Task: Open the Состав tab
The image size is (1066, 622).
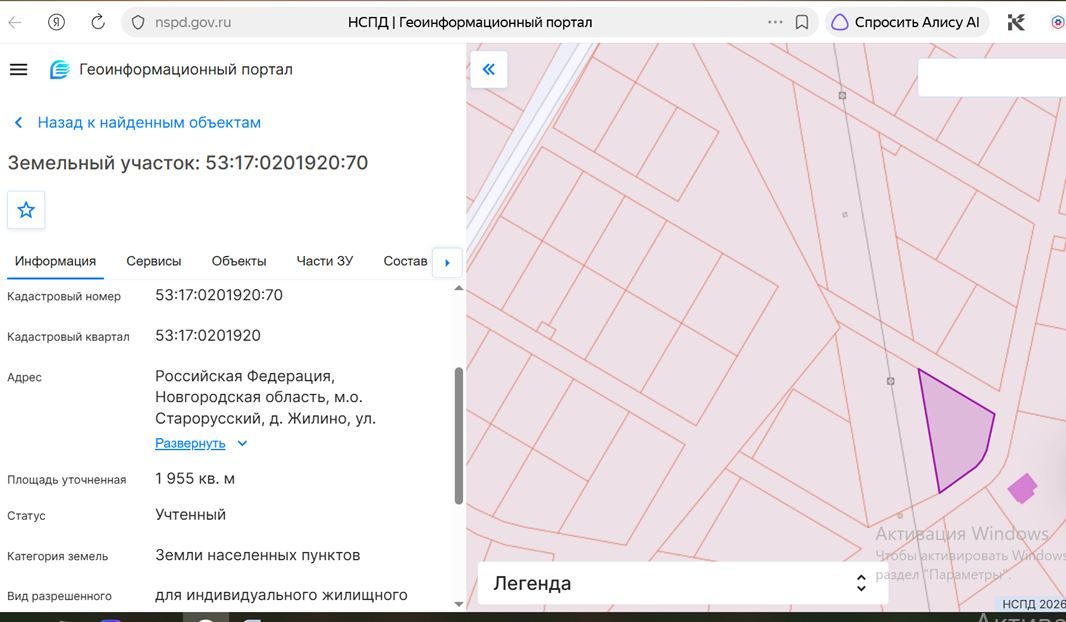Action: (x=405, y=261)
